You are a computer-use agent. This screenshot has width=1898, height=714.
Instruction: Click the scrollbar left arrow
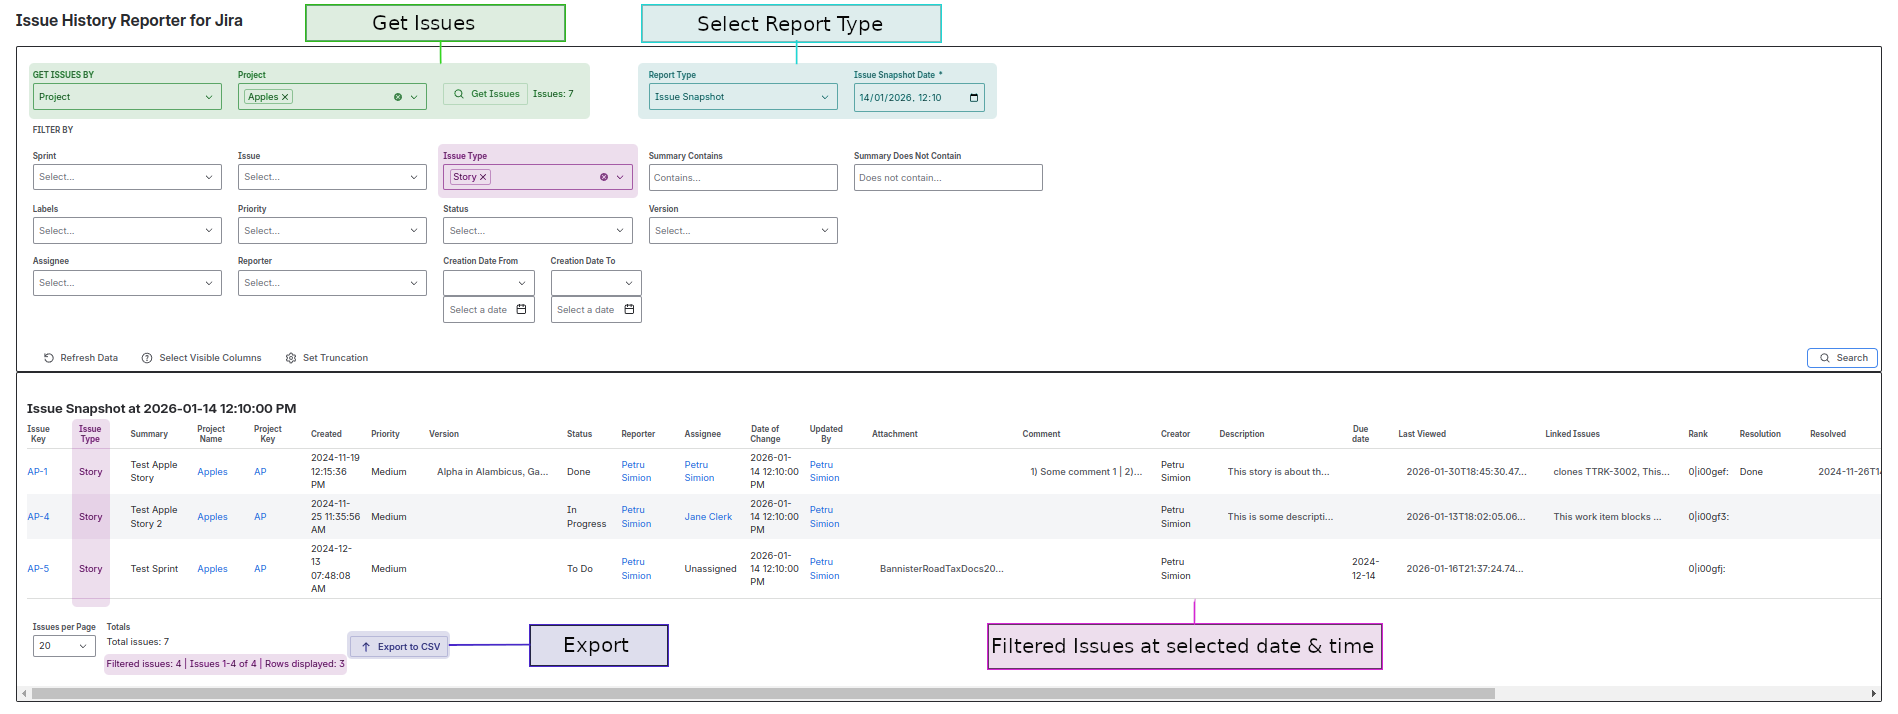[24, 693]
